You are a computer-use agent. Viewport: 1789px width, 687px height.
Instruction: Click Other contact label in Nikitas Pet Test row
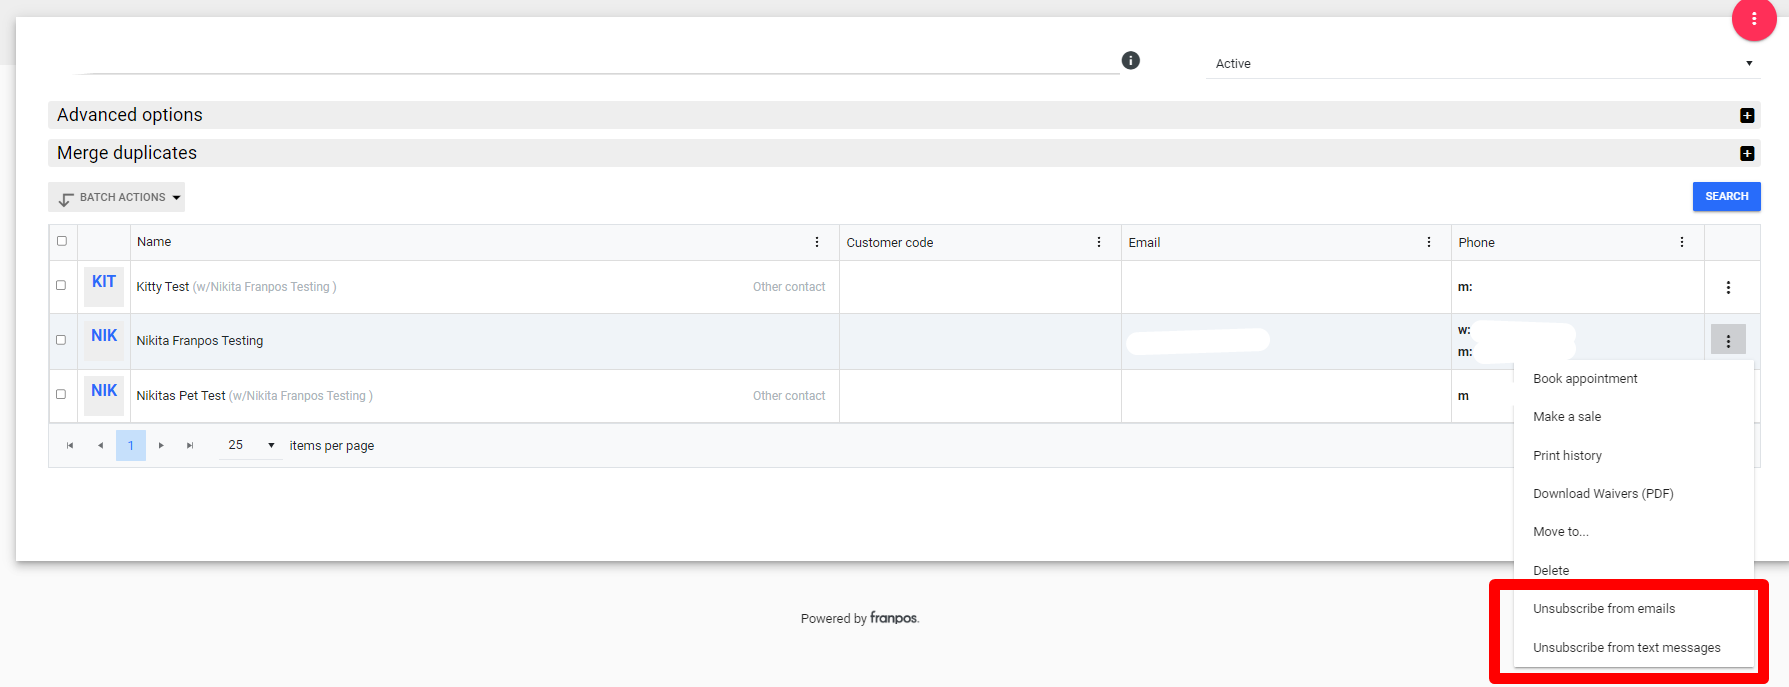[x=789, y=396]
